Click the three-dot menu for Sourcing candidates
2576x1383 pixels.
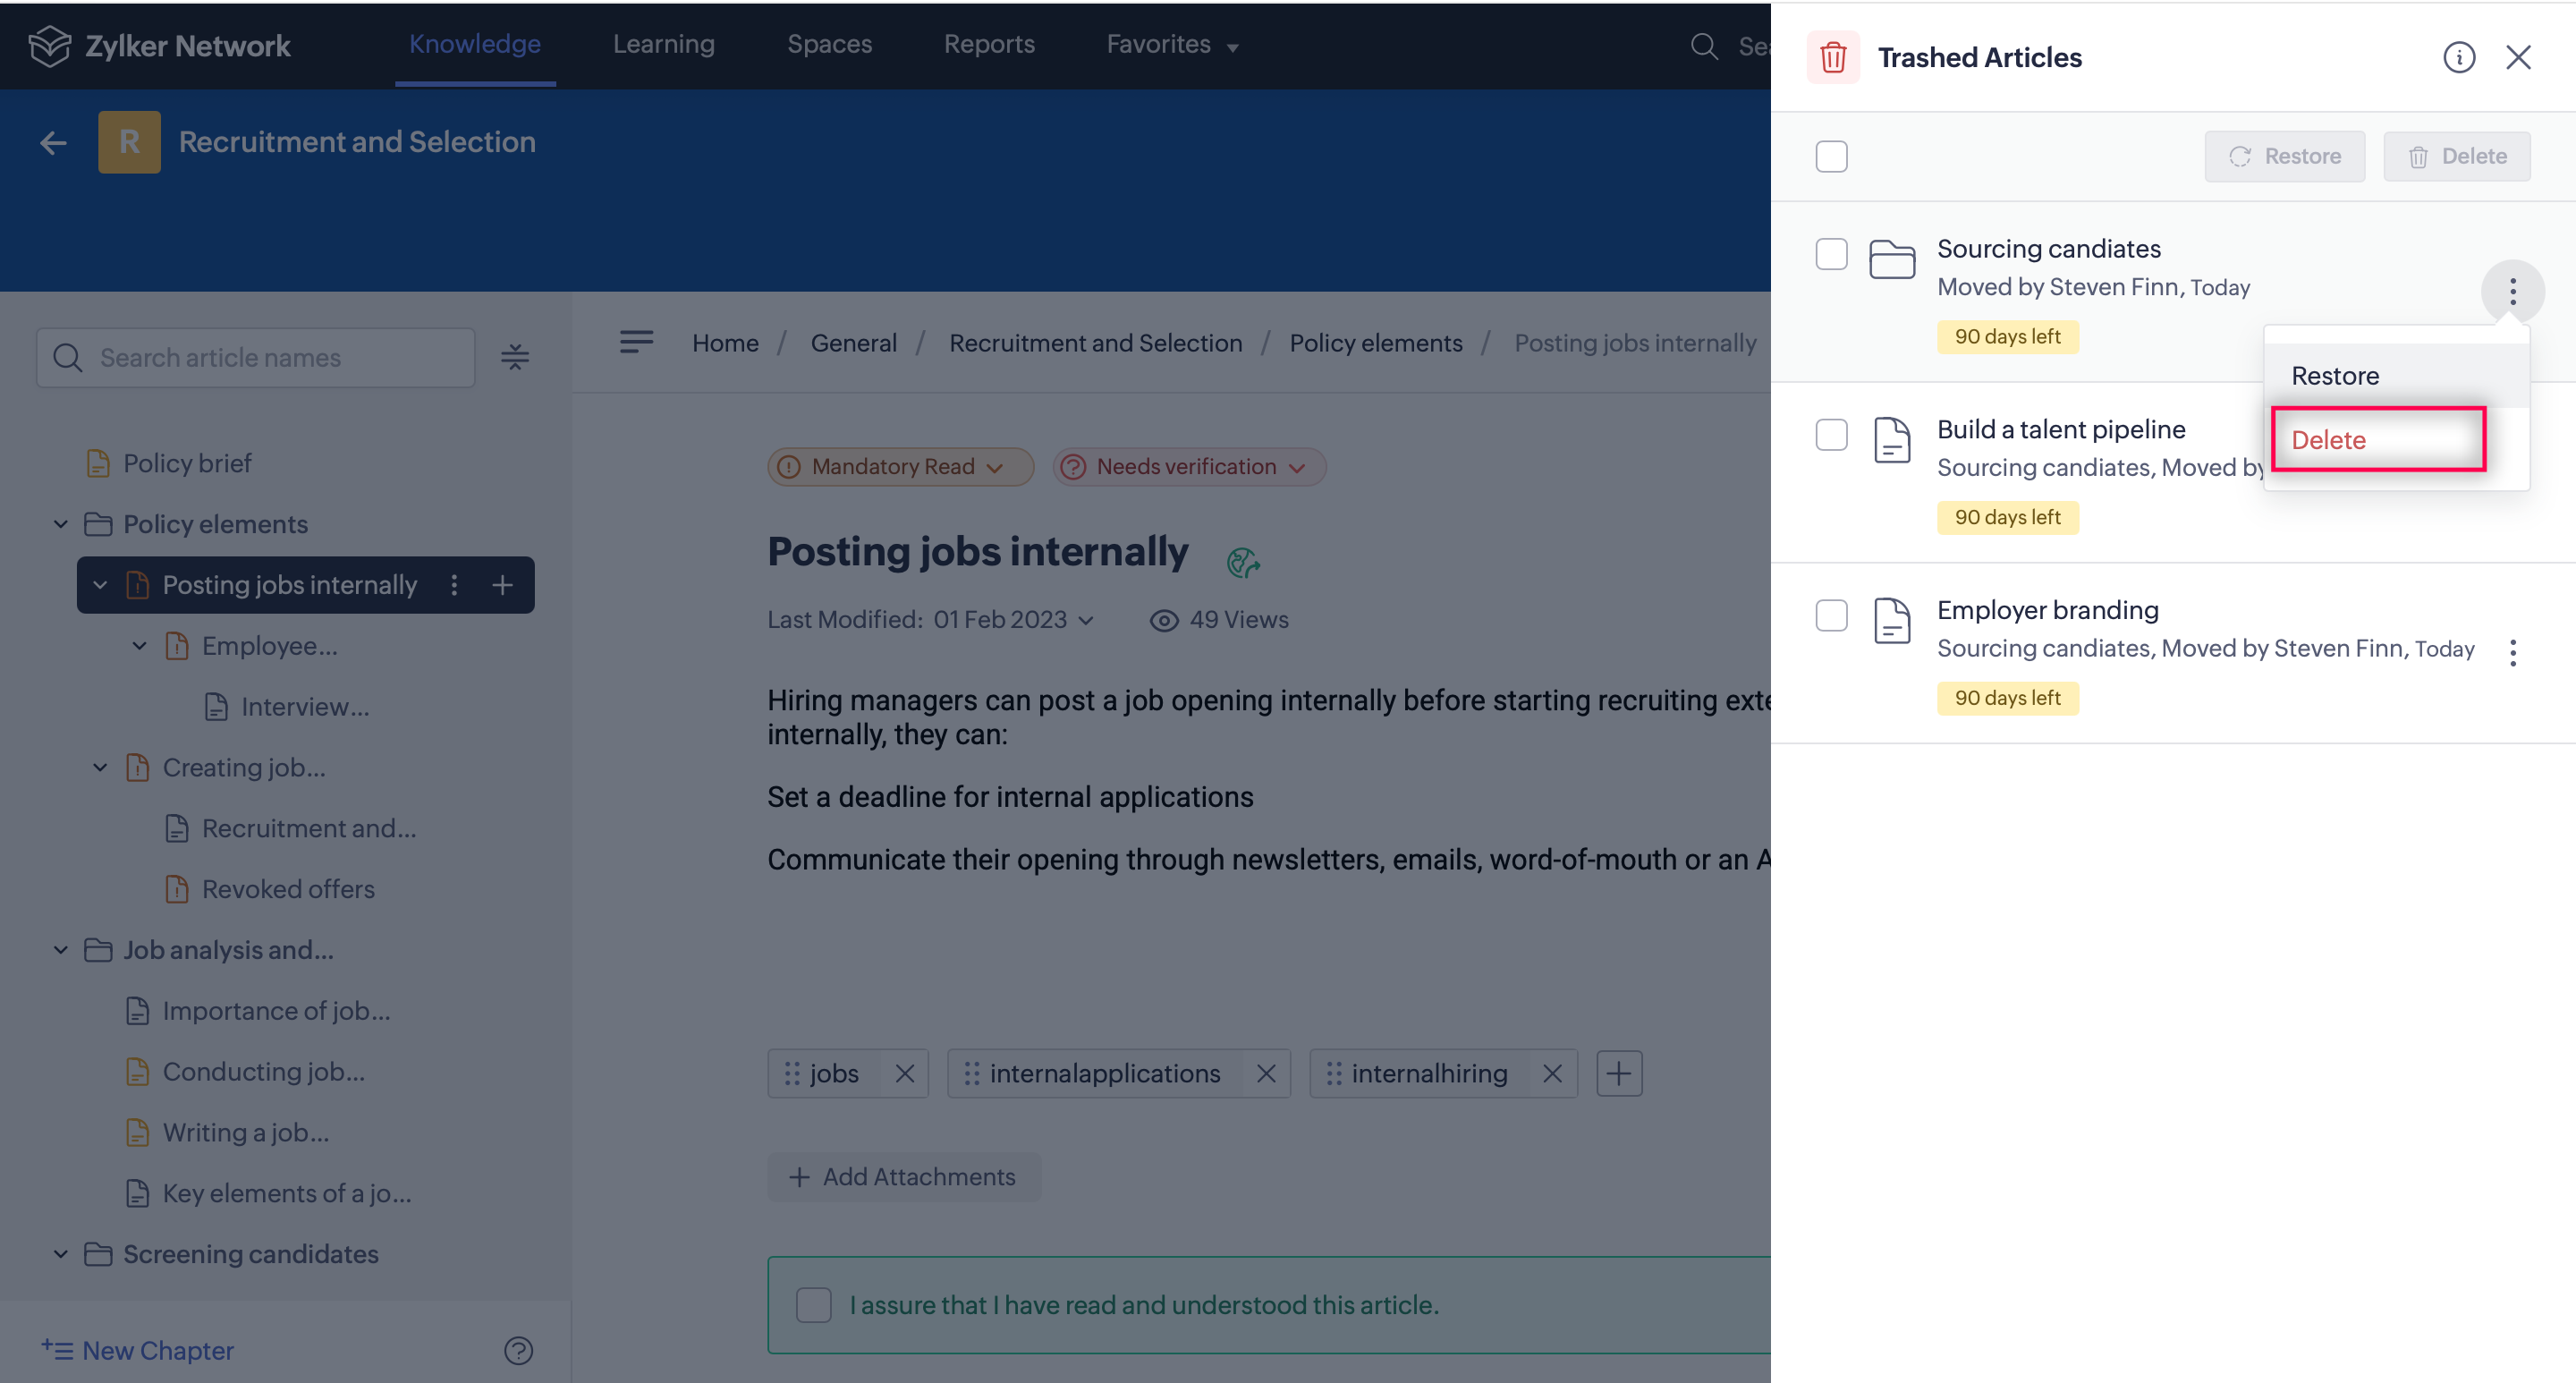(x=2512, y=292)
